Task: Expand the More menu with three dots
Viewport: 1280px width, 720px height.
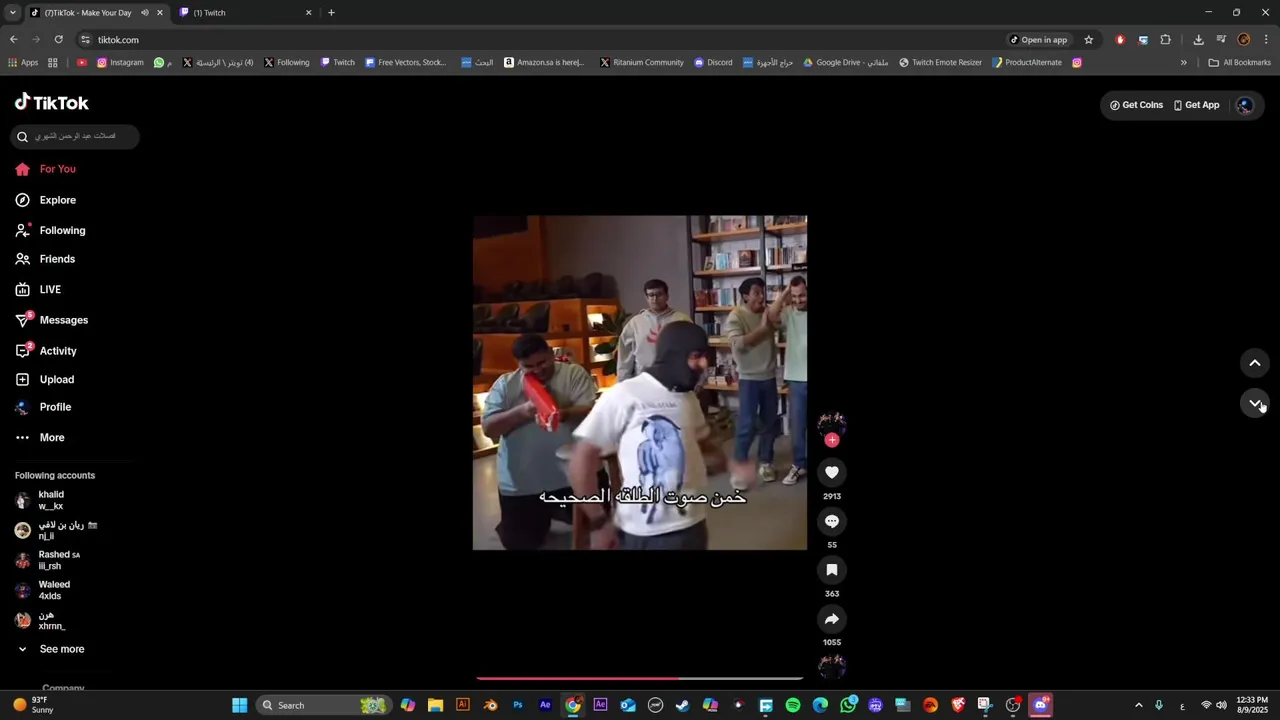Action: 40,437
